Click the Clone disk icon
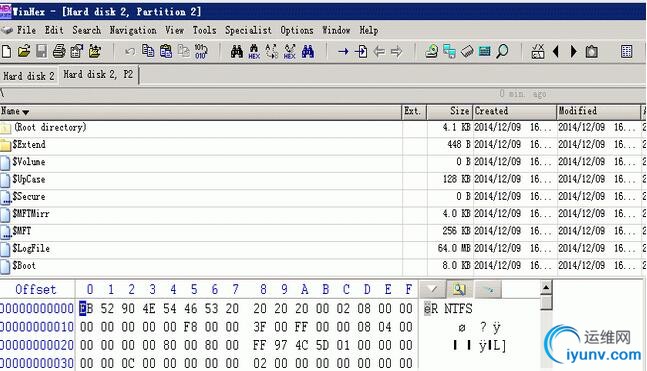This screenshot has width=647, height=371. [449, 52]
